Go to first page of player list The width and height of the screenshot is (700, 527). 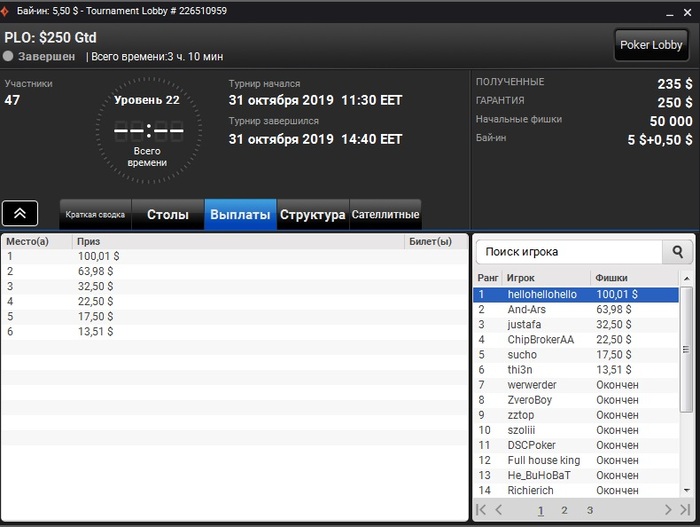(481, 510)
